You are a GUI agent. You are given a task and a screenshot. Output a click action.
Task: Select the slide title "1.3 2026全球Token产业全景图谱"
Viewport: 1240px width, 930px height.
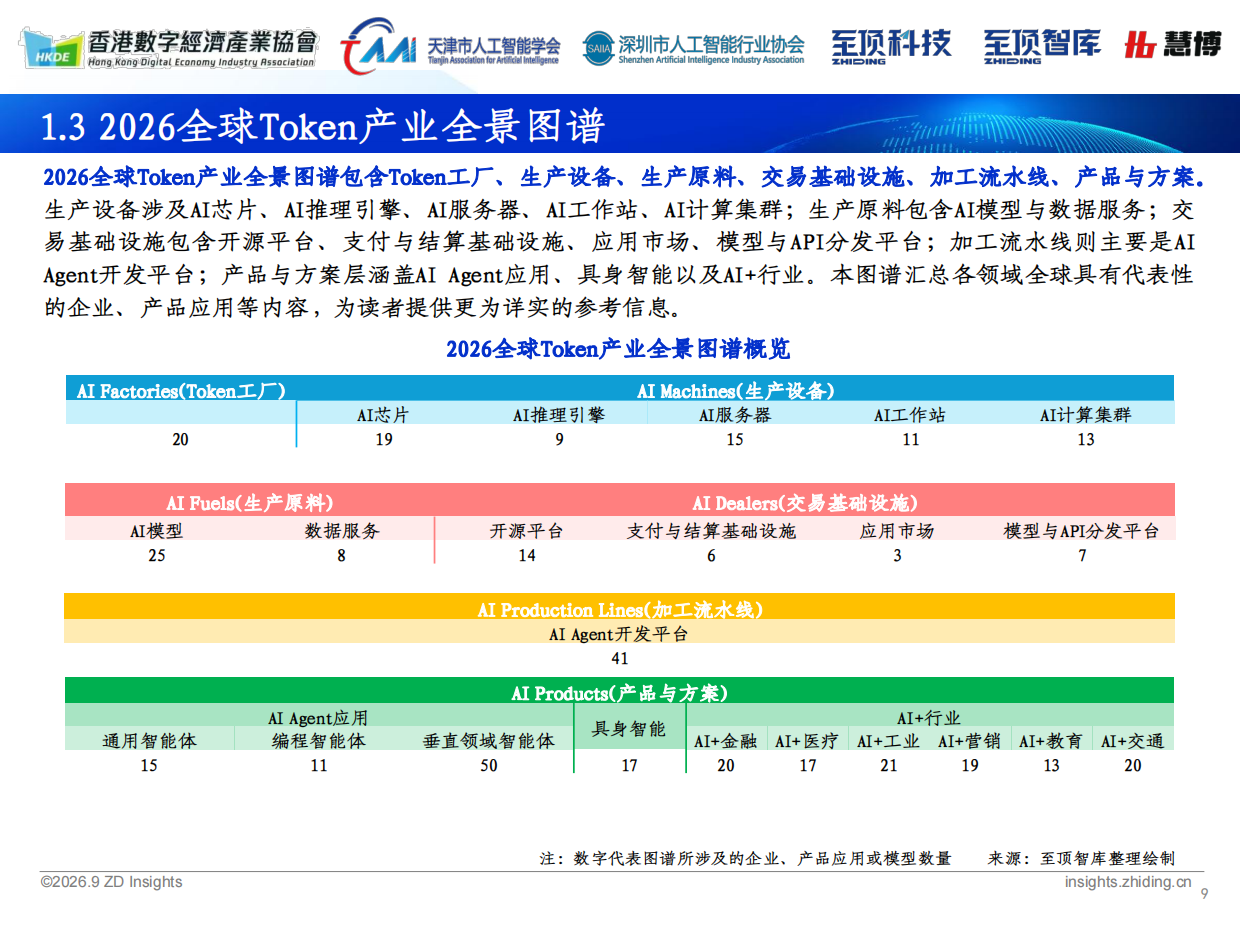click(323, 127)
